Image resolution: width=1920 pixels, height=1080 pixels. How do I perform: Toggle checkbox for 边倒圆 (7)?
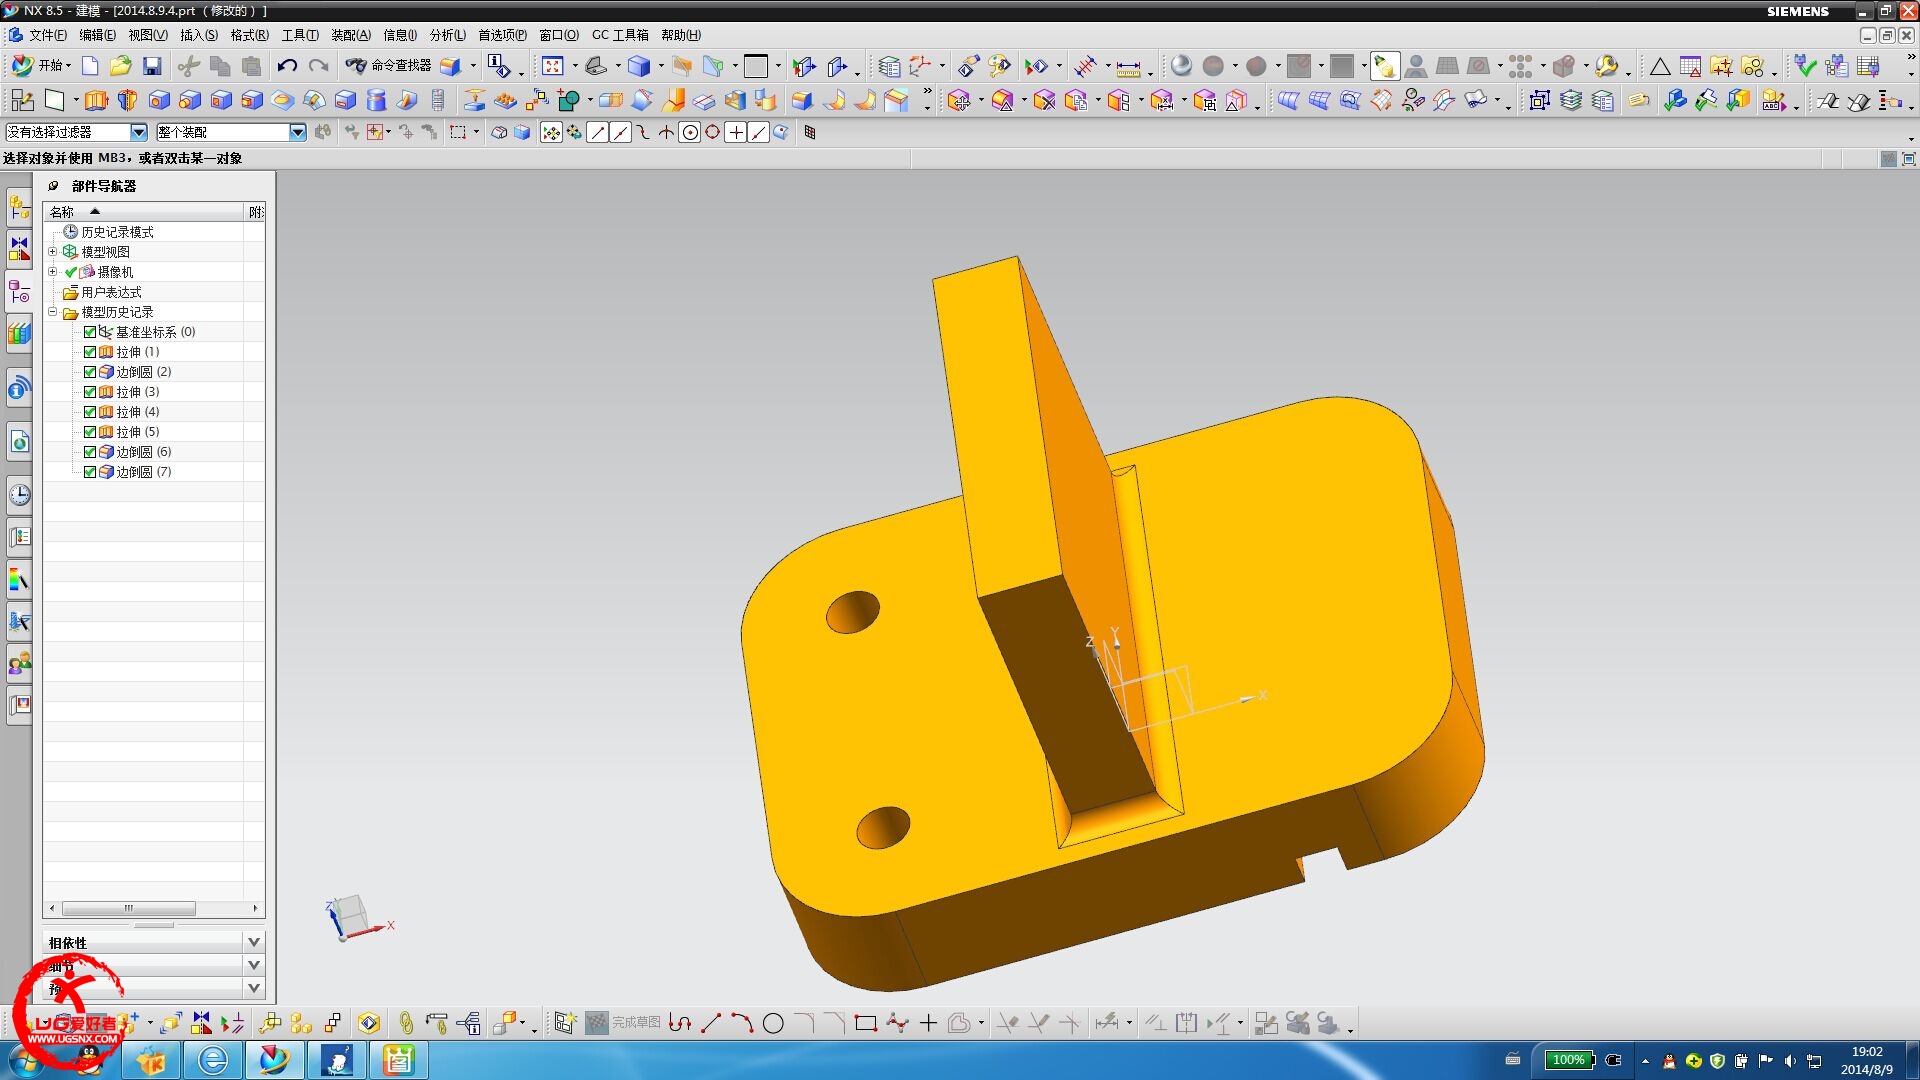pyautogui.click(x=90, y=472)
